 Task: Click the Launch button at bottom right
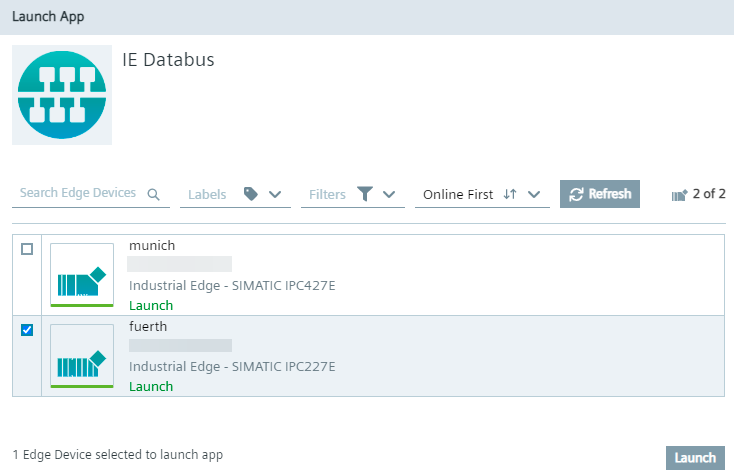695,458
